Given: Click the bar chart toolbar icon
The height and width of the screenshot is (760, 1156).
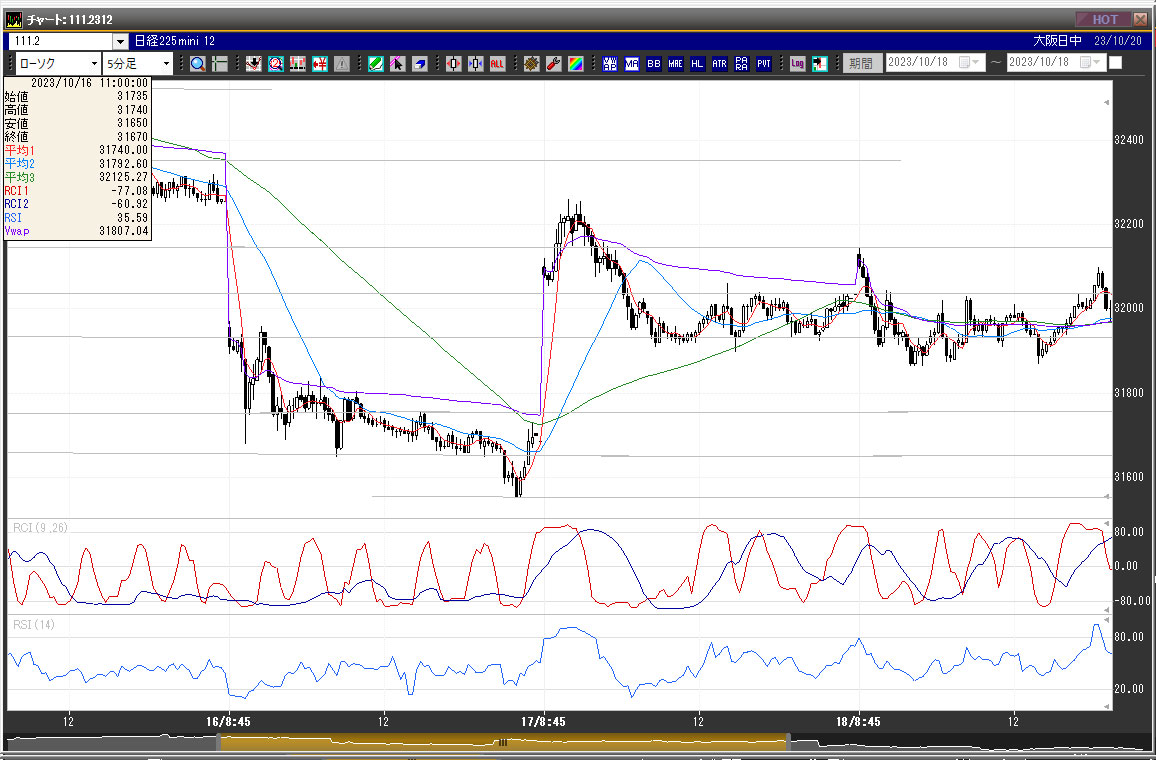Looking at the screenshot, I should pos(298,64).
